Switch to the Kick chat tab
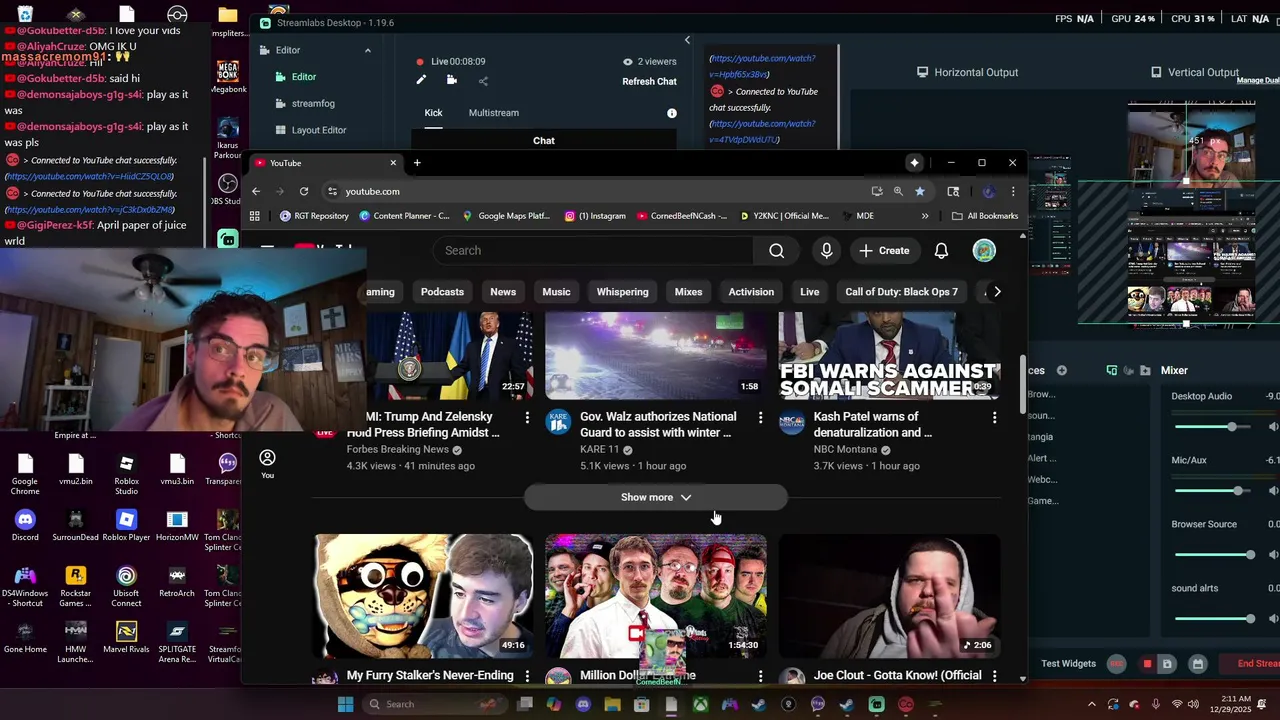This screenshot has height=720, width=1280. coord(433,113)
